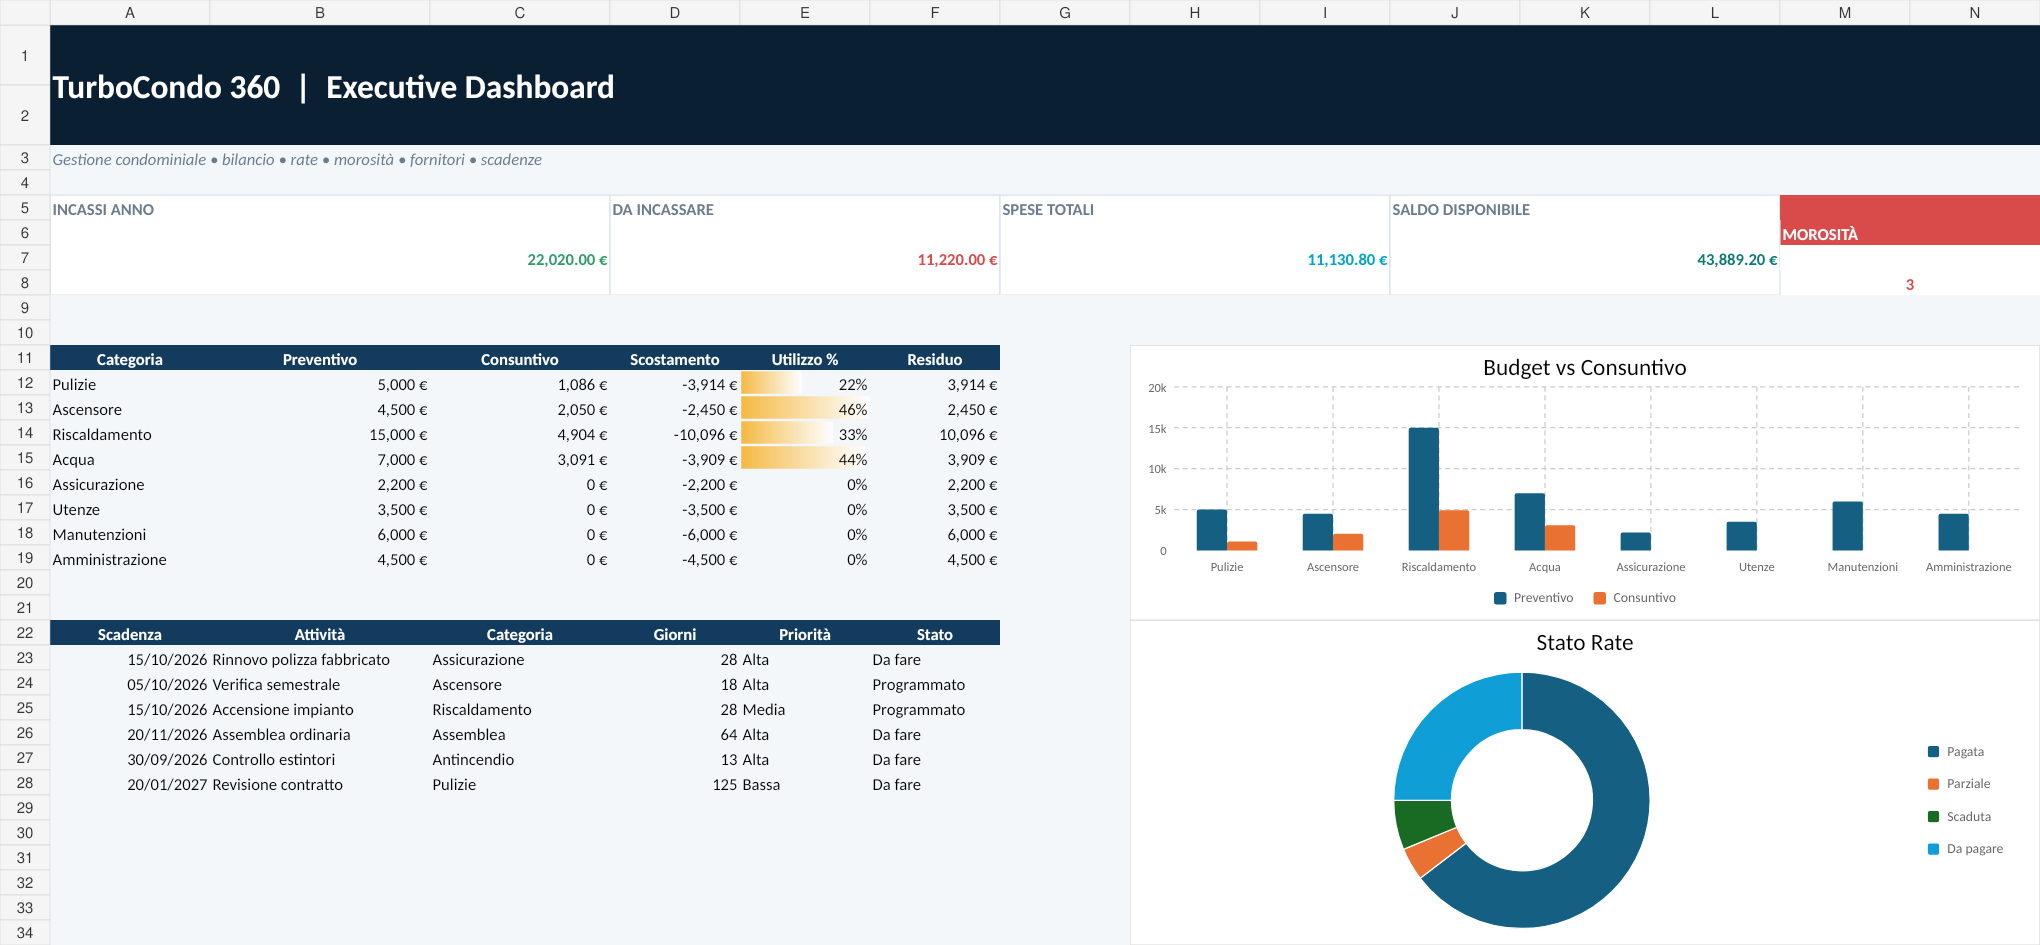
Task: Click the Priorità table header
Action: tap(805, 634)
